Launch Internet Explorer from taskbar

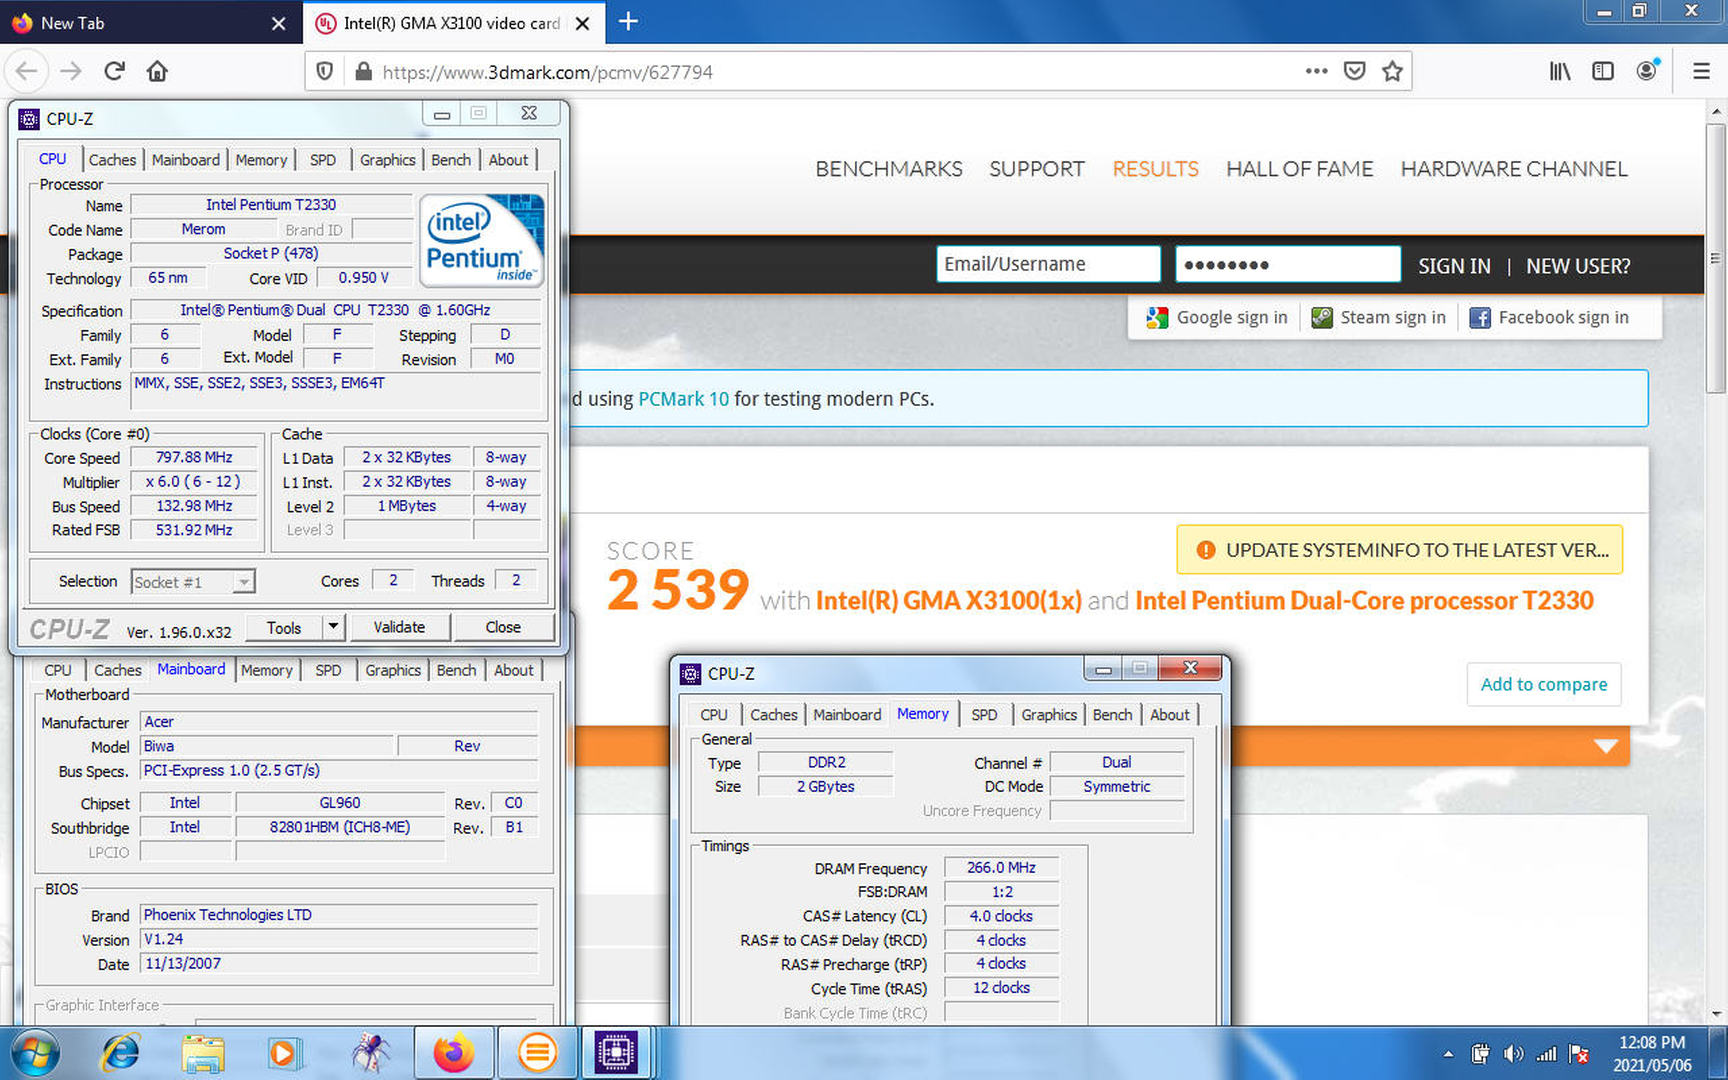121,1053
